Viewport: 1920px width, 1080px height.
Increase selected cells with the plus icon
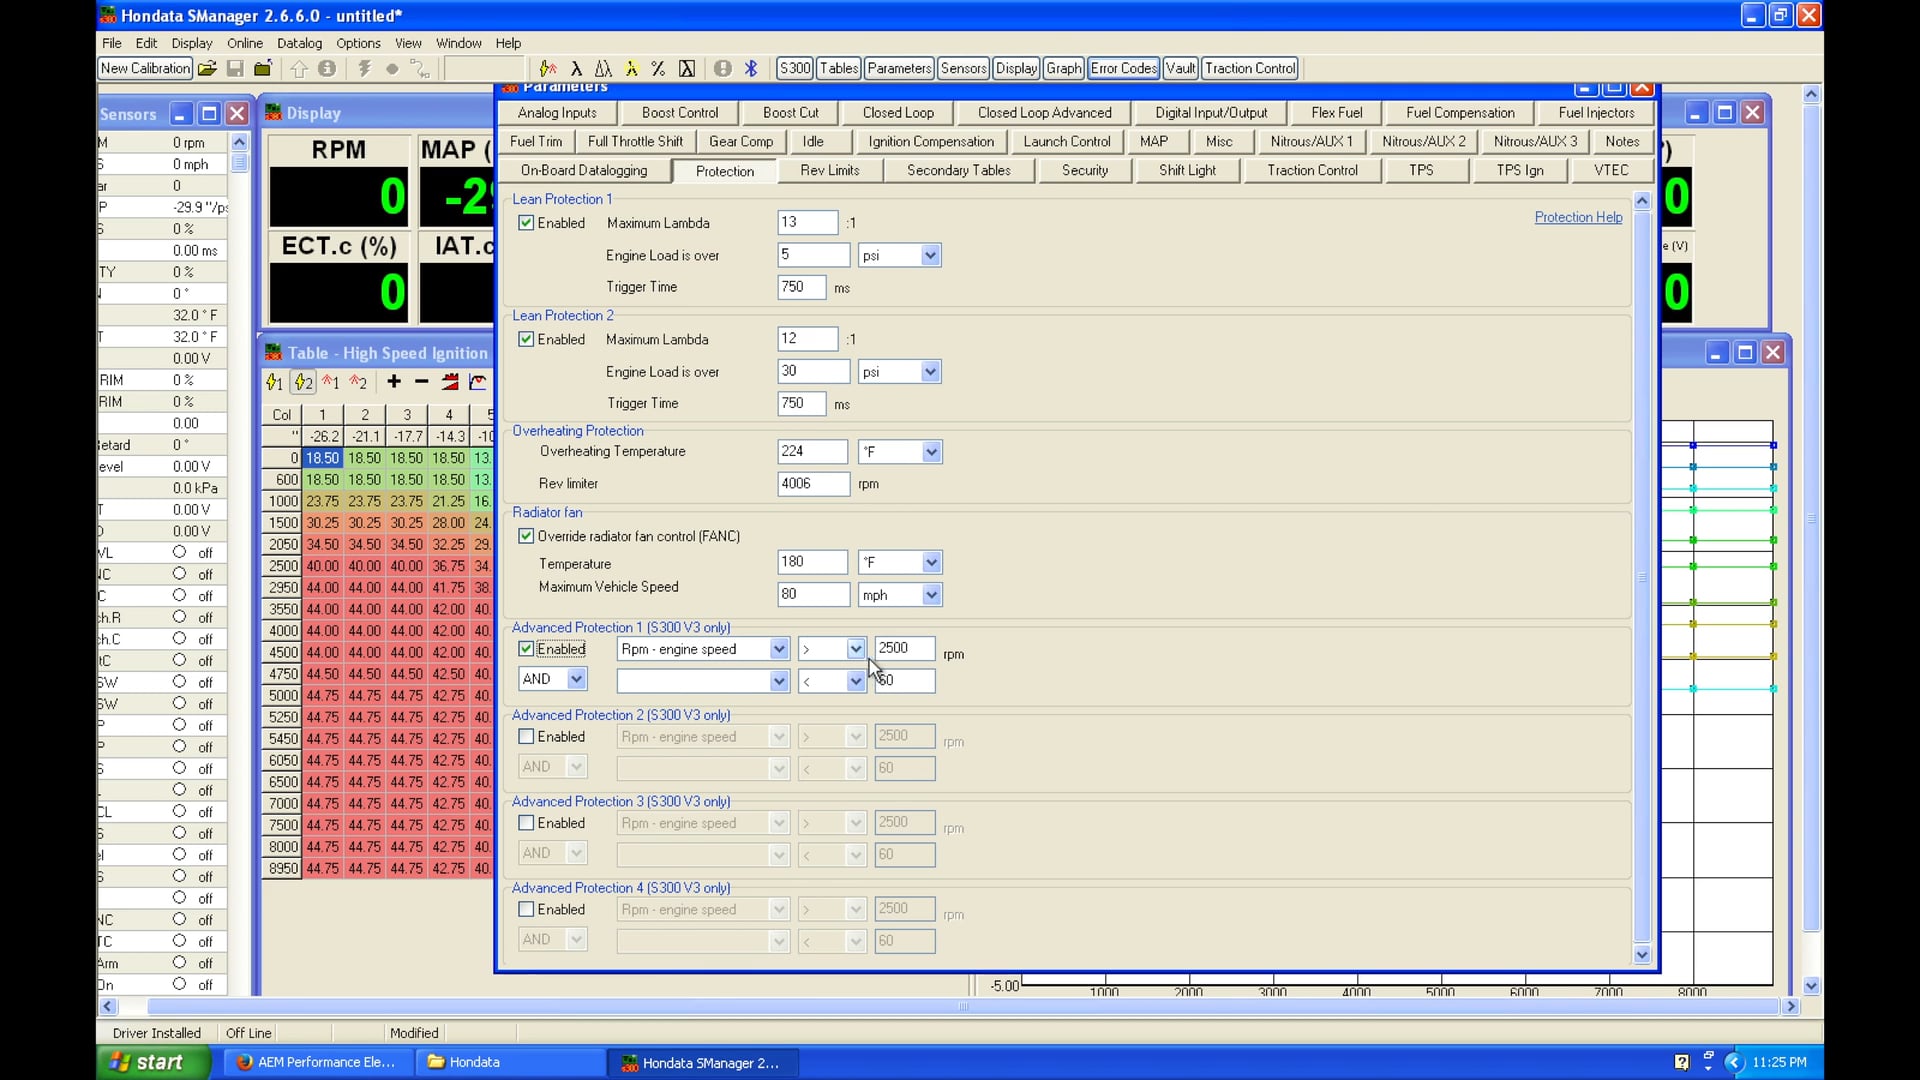[x=393, y=382]
